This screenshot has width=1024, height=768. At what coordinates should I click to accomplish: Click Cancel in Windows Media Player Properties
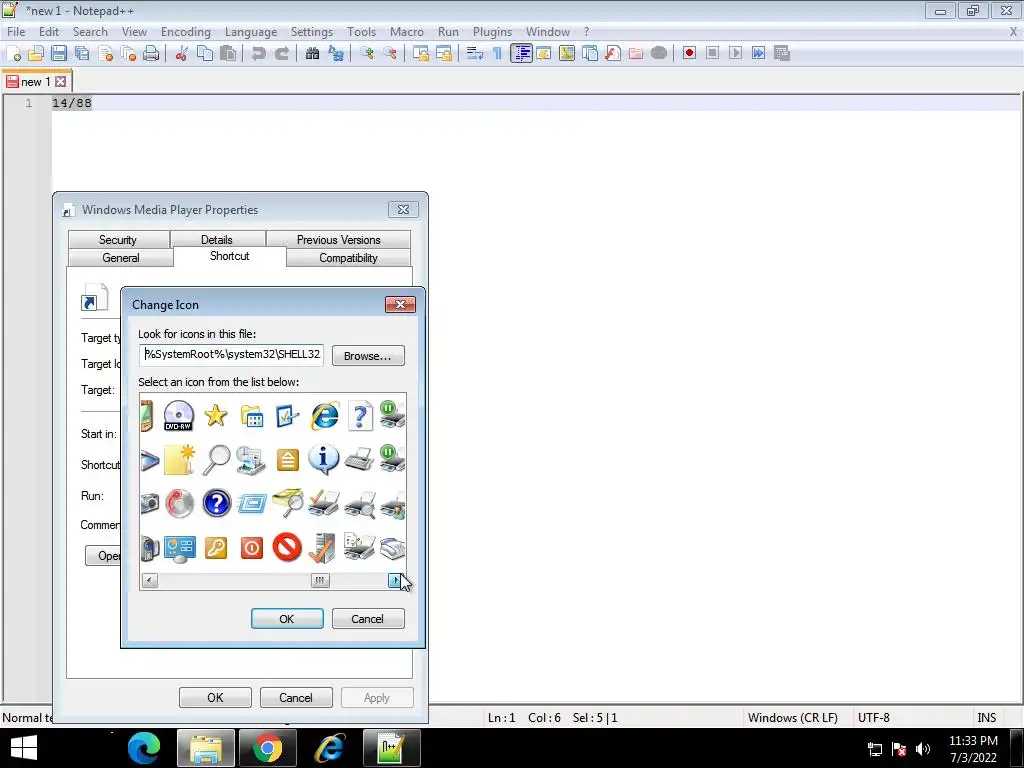point(296,697)
